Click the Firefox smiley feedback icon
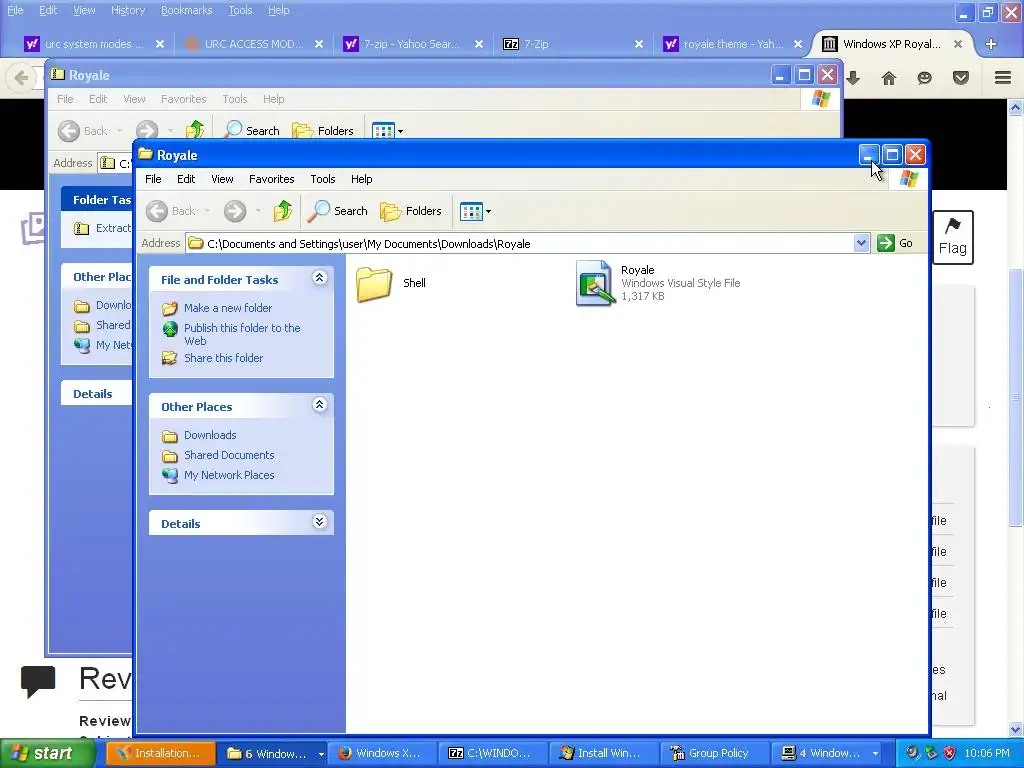Viewport: 1024px width, 768px height. [924, 78]
